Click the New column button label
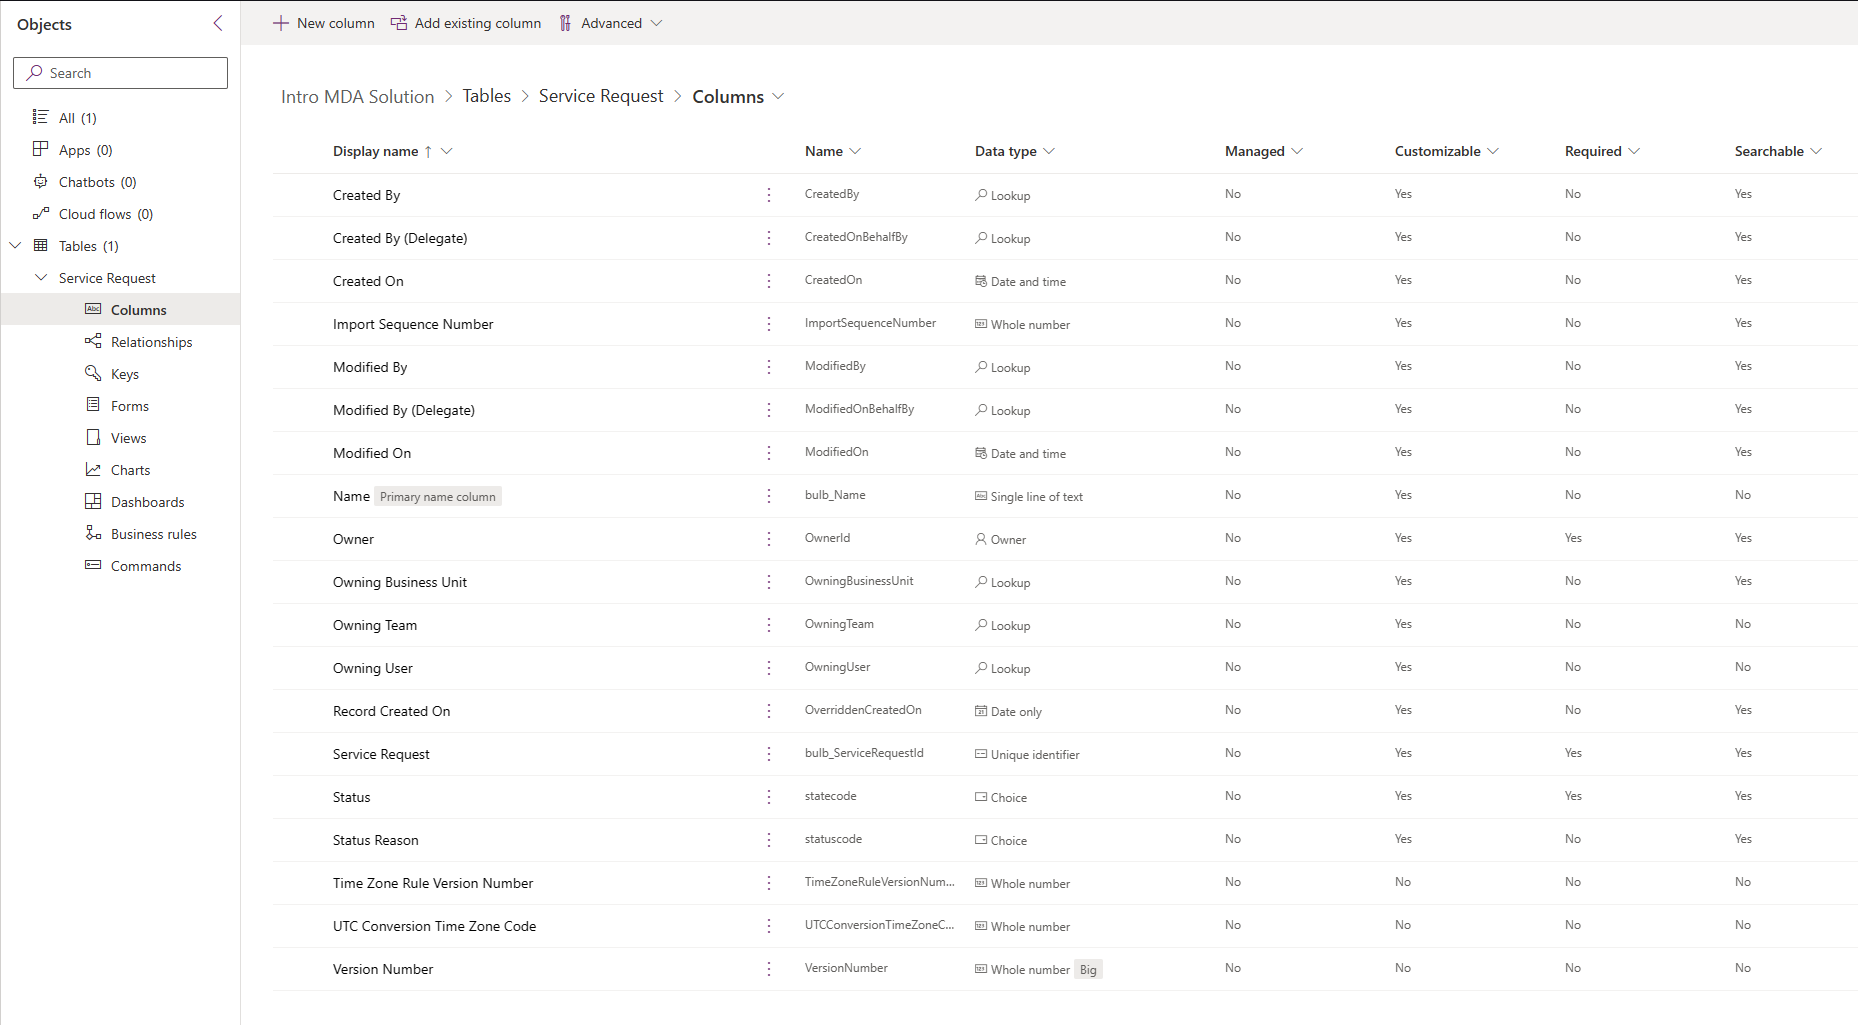 point(336,23)
